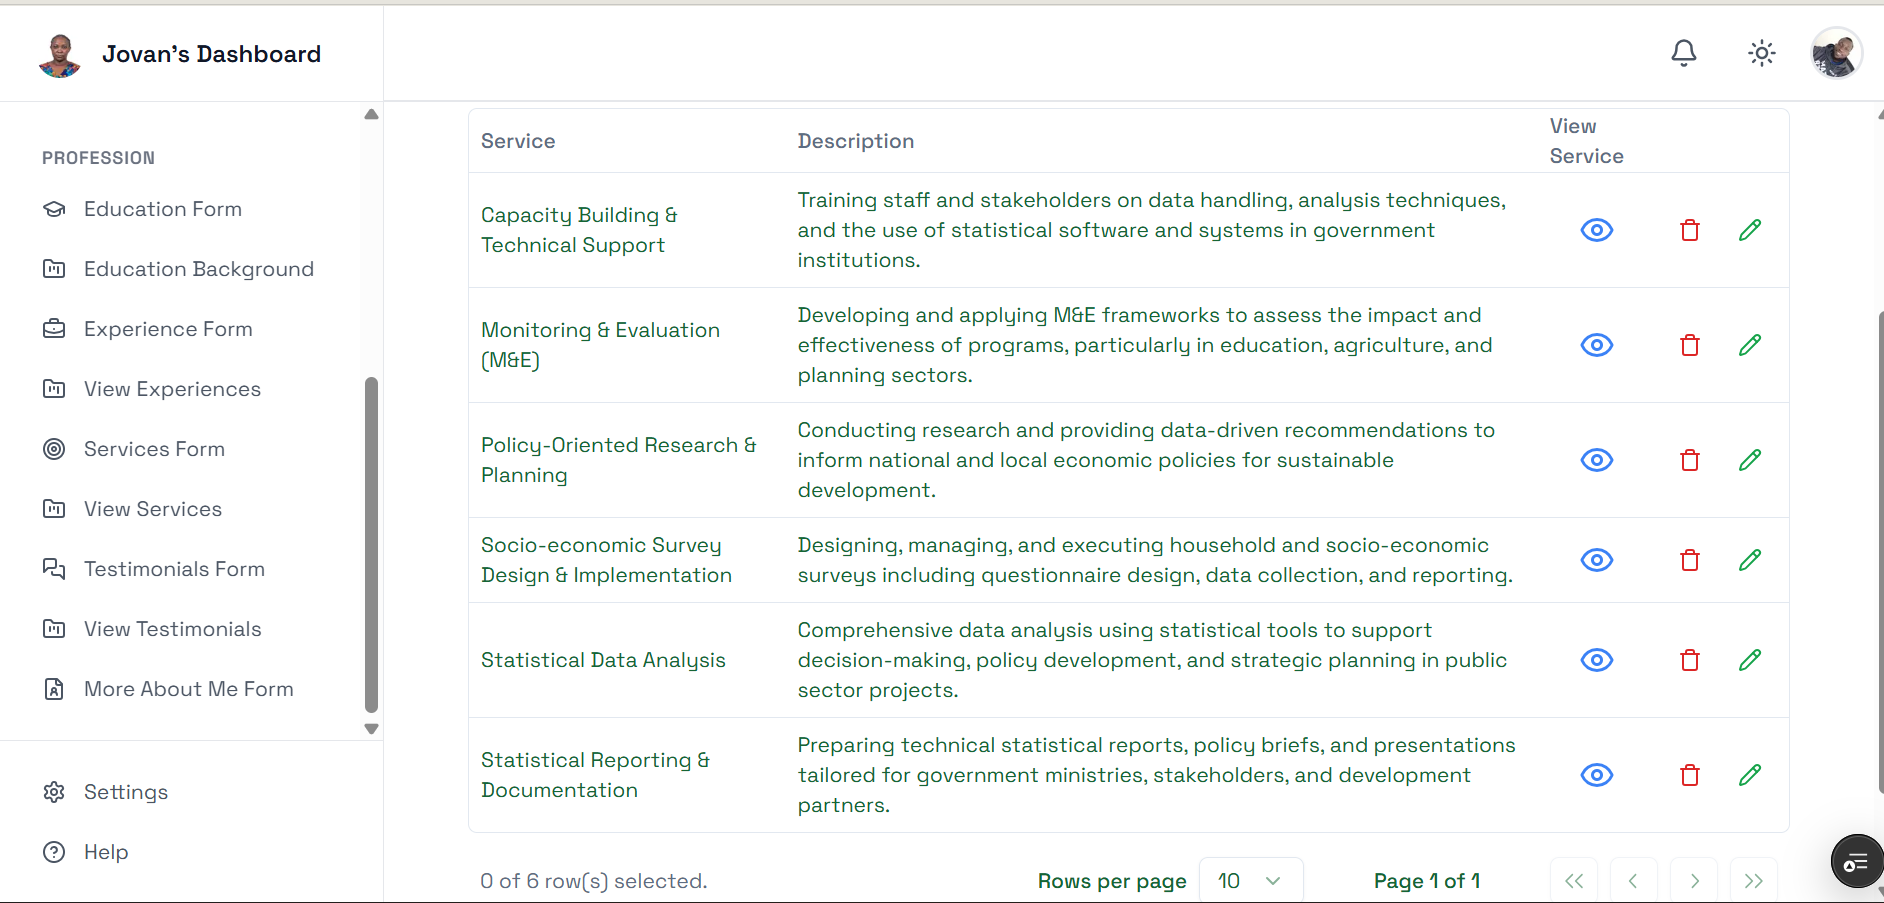Open the notifications bell
The image size is (1884, 903).
tap(1684, 53)
